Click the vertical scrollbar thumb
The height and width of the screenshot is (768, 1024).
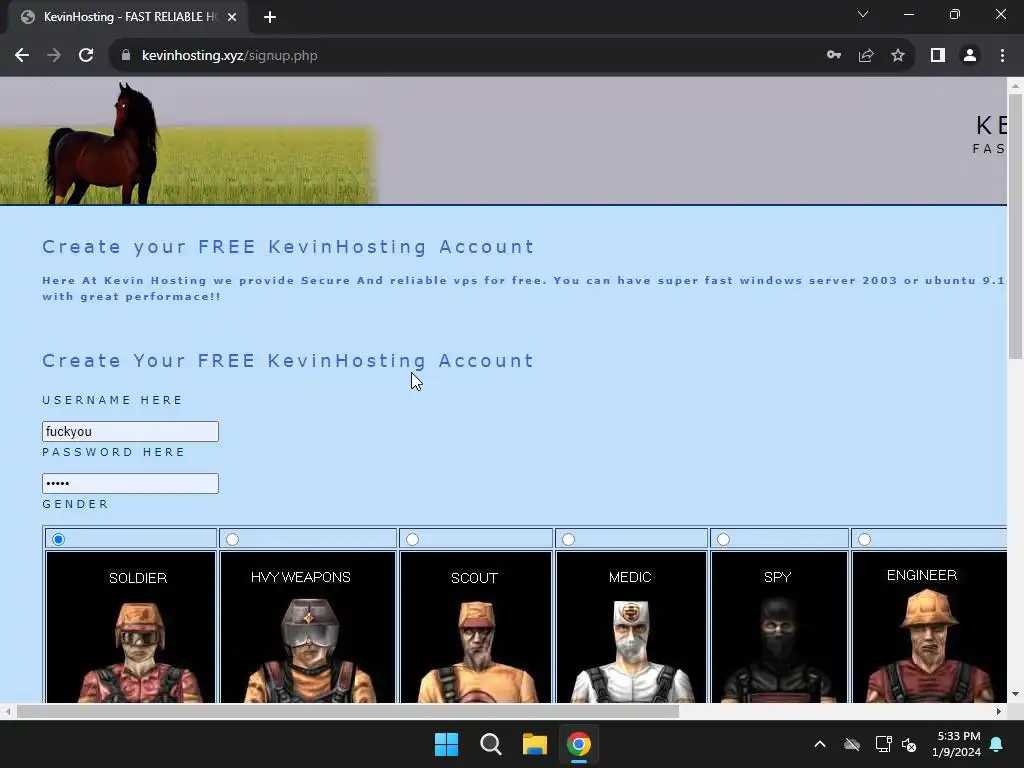[1015, 226]
